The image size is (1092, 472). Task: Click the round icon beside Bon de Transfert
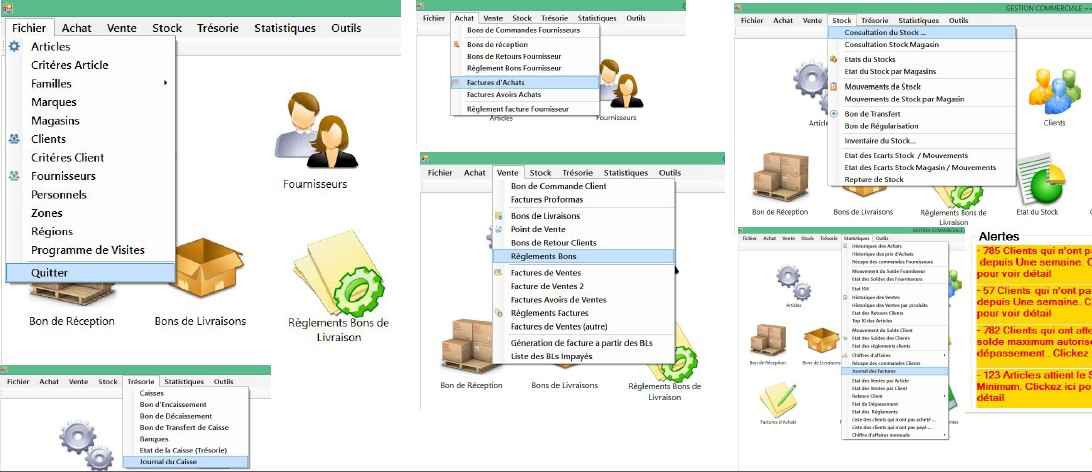pyautogui.click(x=835, y=114)
